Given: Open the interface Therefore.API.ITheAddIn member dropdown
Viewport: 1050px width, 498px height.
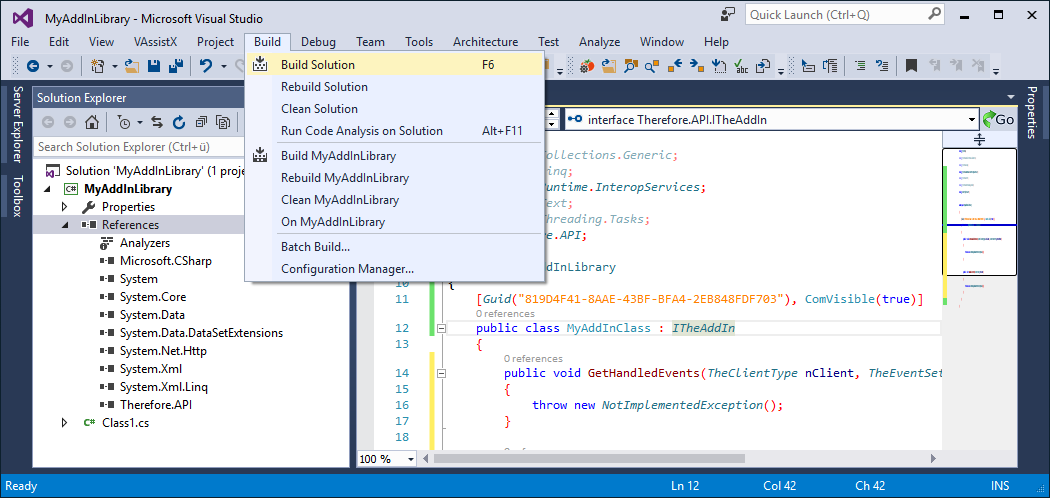Looking at the screenshot, I should tap(973, 120).
